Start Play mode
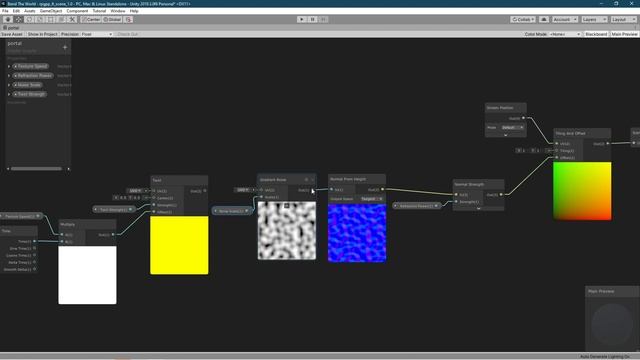The height and width of the screenshot is (360, 640). coord(302,20)
